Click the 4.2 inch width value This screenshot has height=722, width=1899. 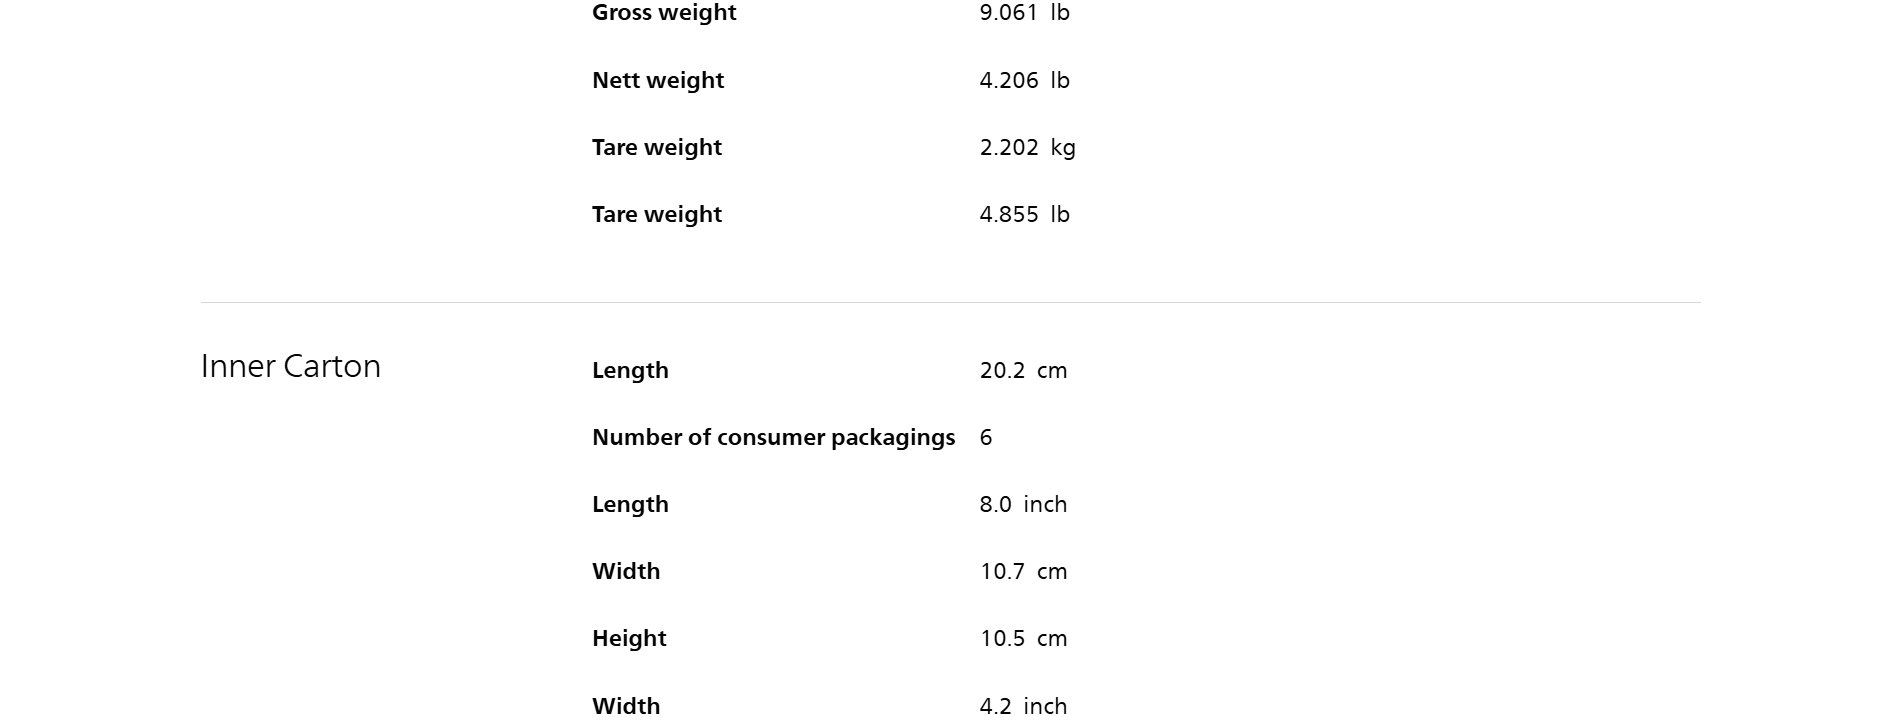(x=1023, y=706)
